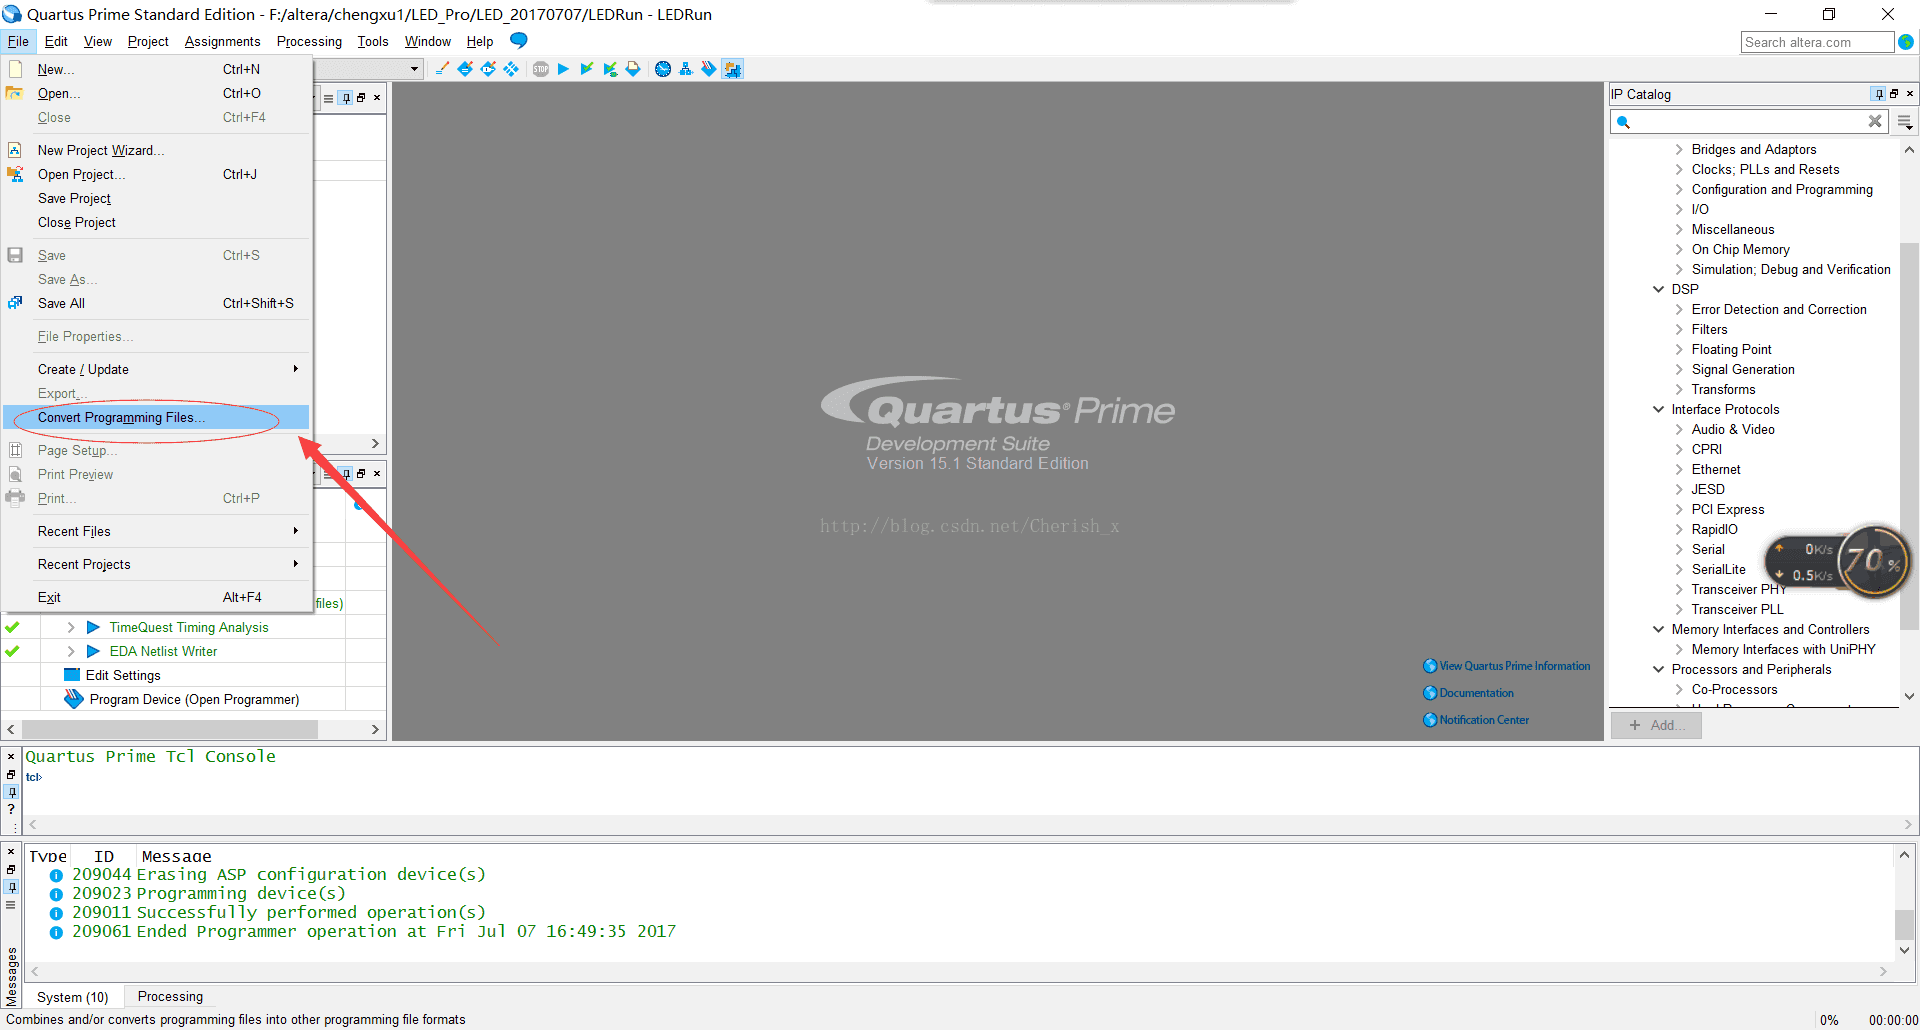This screenshot has width=1920, height=1030.
Task: Start Analysis & Synthesis from toolbar
Action: tap(610, 69)
